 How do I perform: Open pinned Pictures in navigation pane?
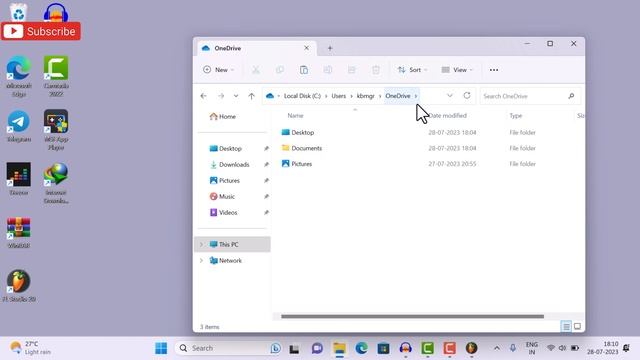point(225,180)
